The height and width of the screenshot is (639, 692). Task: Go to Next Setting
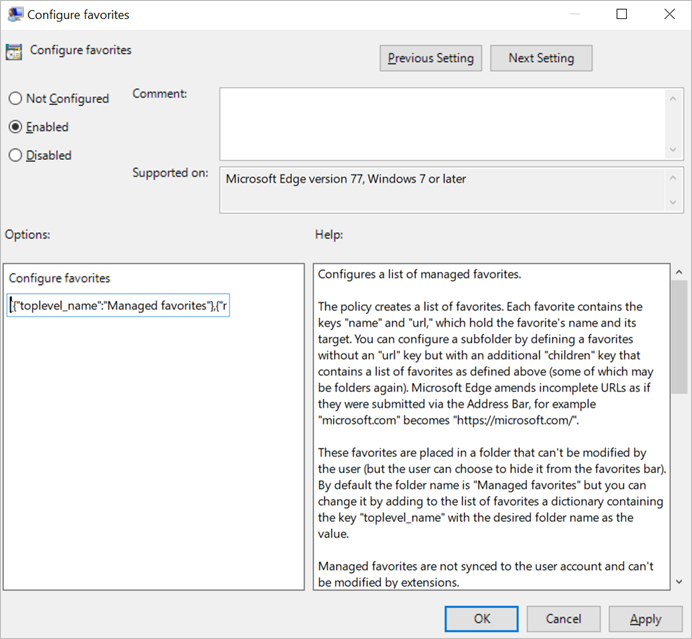pos(541,58)
